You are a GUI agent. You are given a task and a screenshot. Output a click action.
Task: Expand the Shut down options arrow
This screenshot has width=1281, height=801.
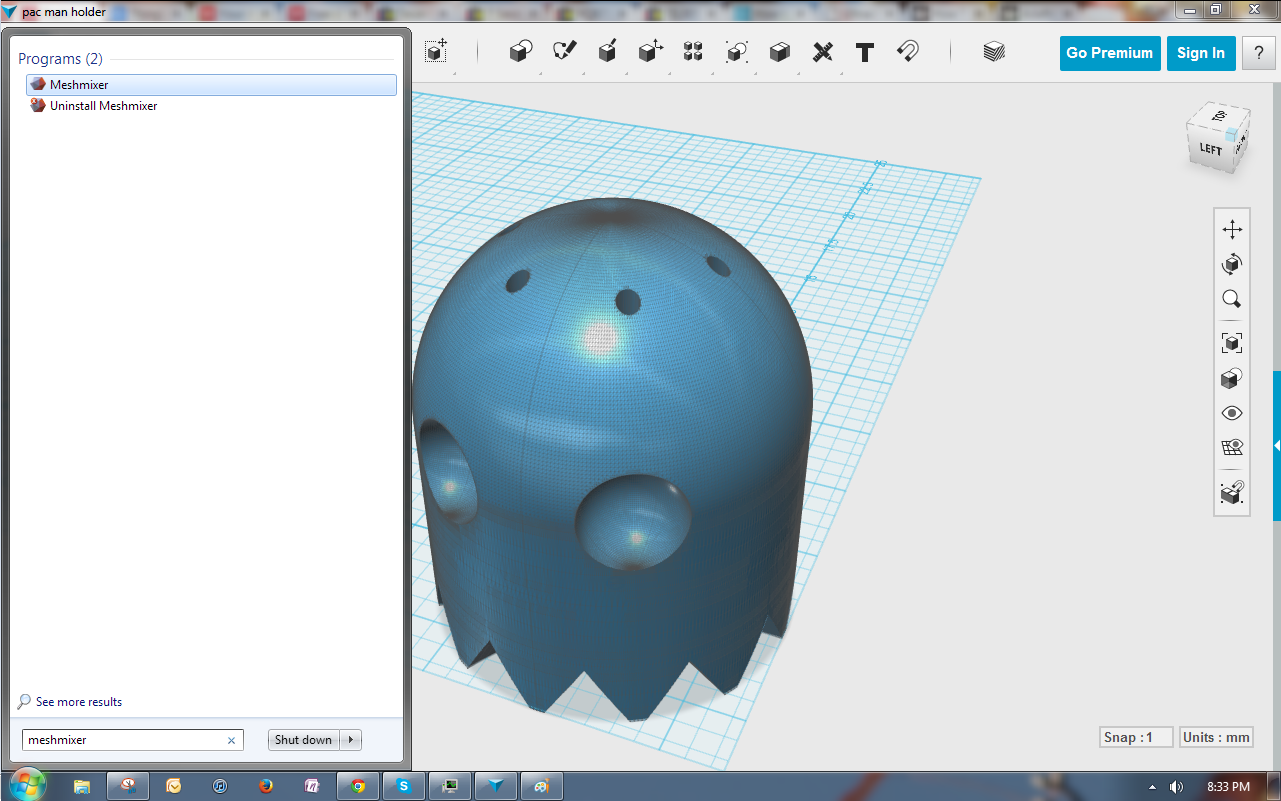click(351, 740)
